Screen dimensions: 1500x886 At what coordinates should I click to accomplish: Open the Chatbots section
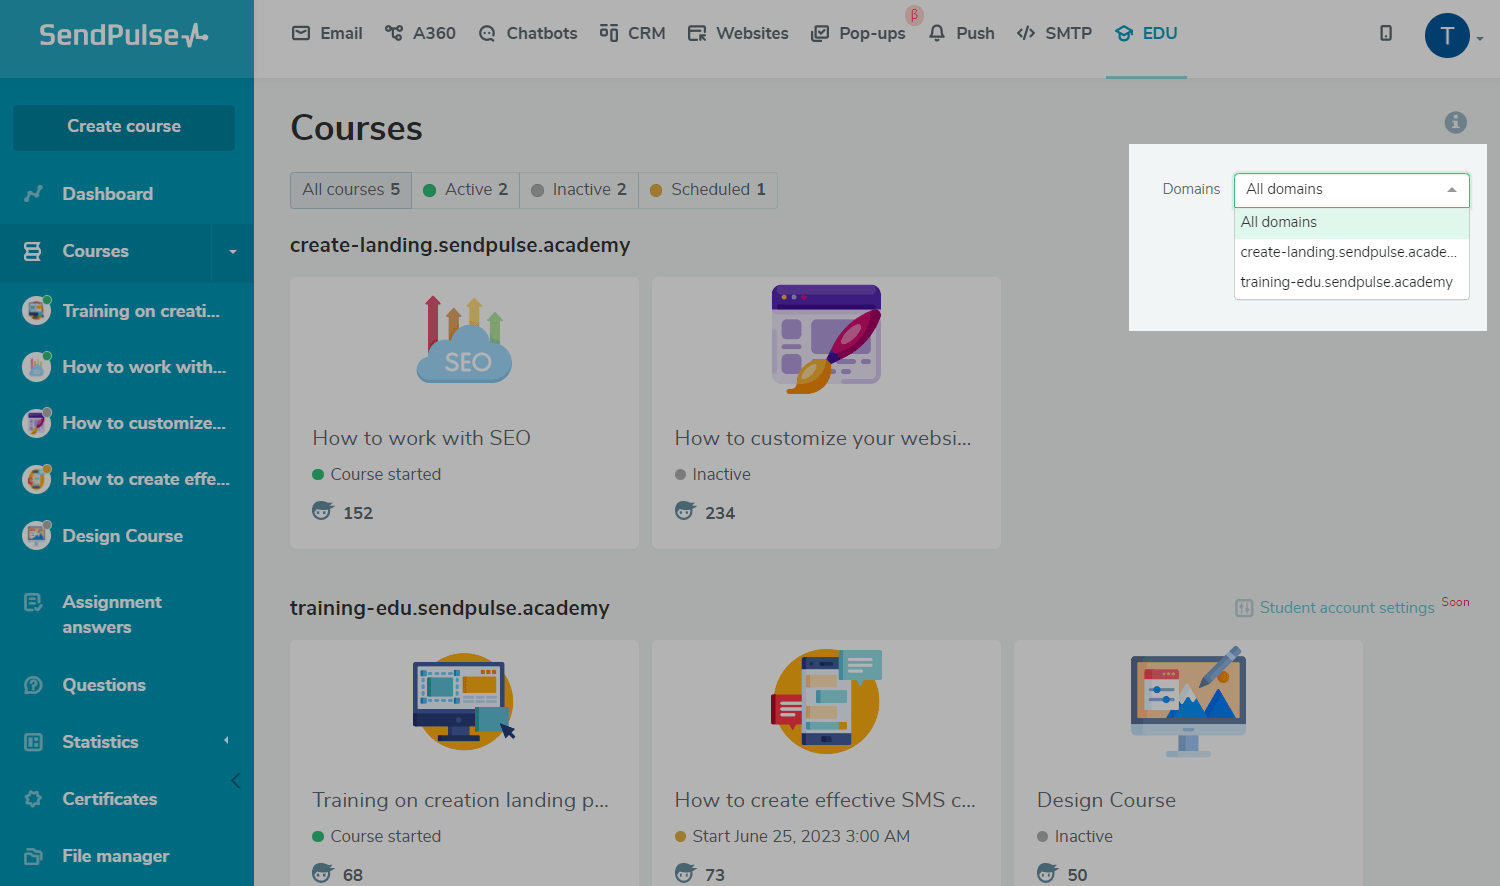tap(528, 33)
